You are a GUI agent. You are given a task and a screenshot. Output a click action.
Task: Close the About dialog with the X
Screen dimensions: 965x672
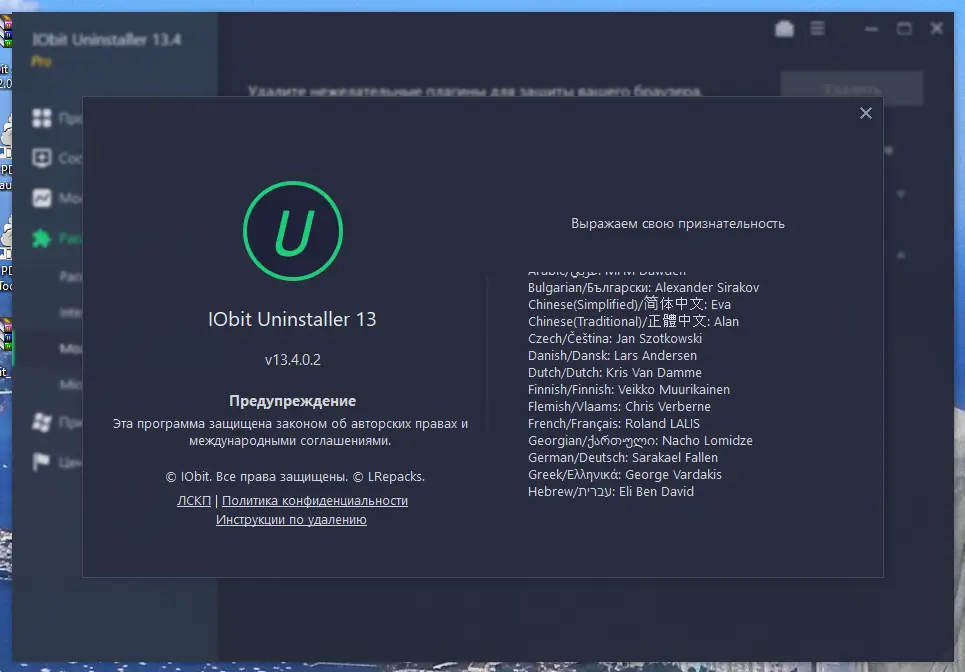point(865,113)
